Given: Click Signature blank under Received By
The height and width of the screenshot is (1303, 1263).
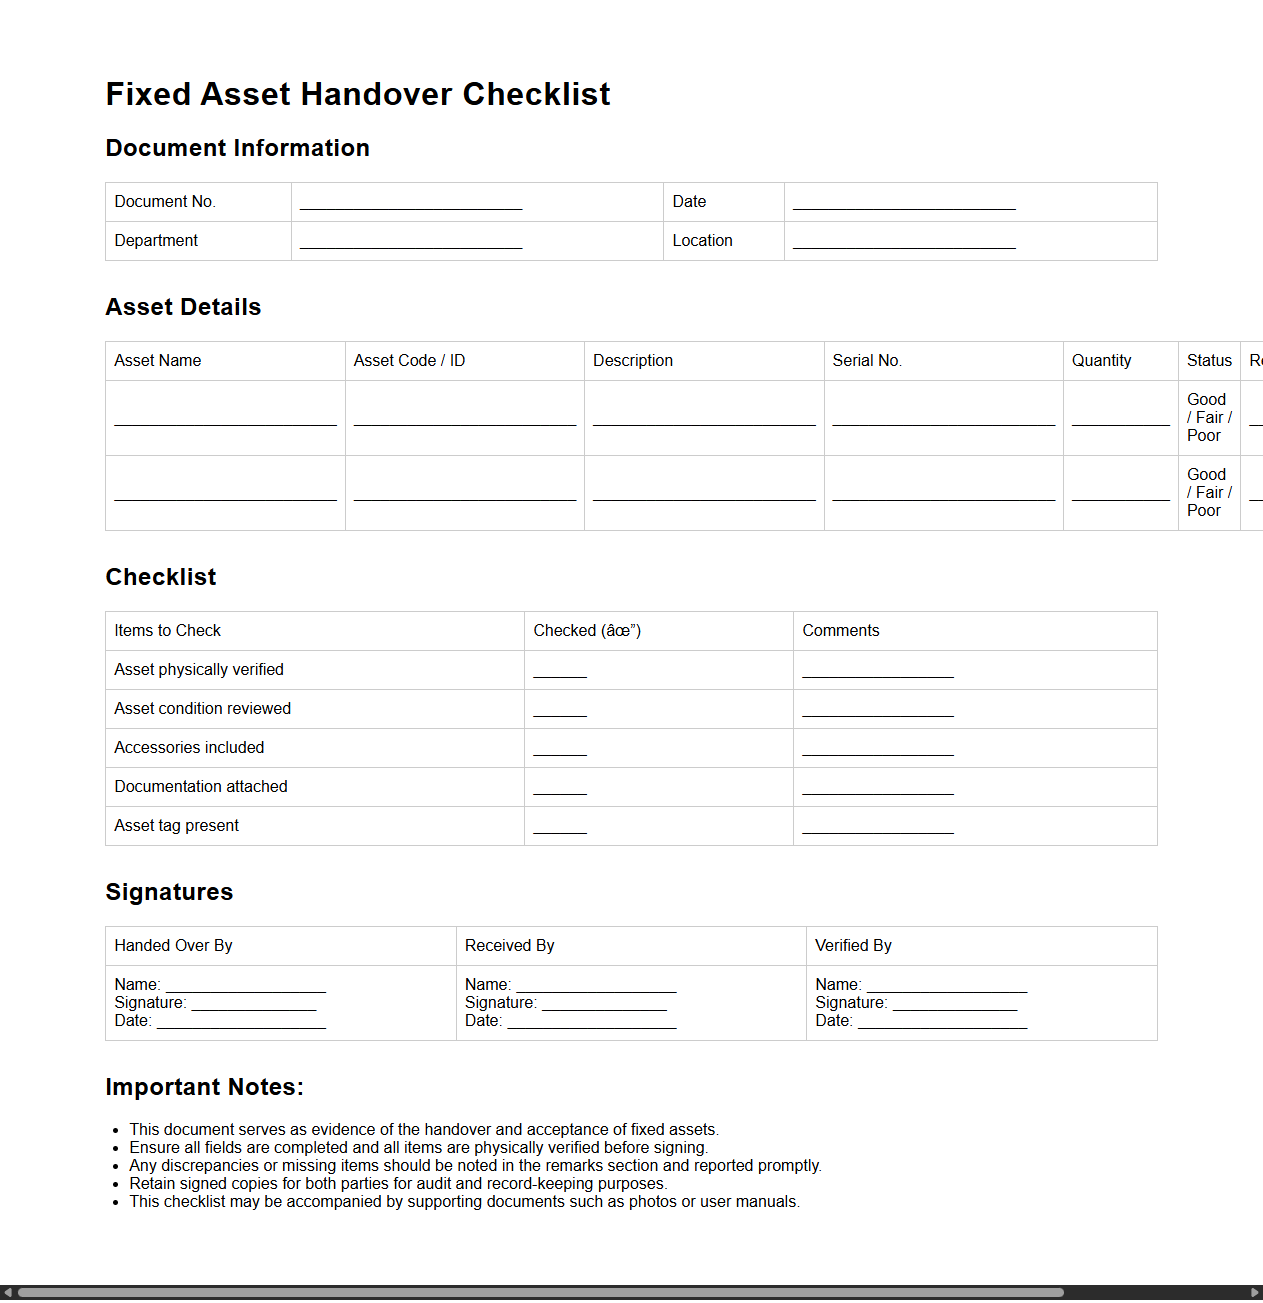Looking at the screenshot, I should pos(603,1003).
